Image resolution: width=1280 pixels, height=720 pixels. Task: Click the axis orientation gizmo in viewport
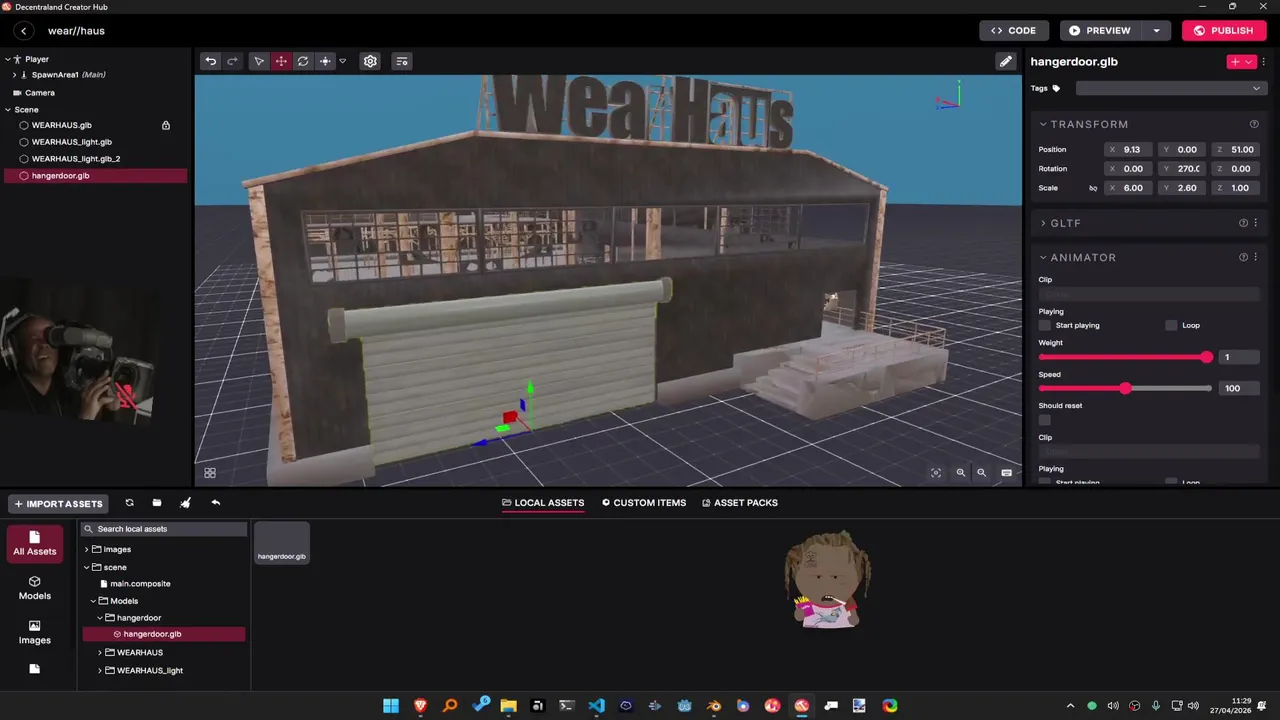click(950, 97)
